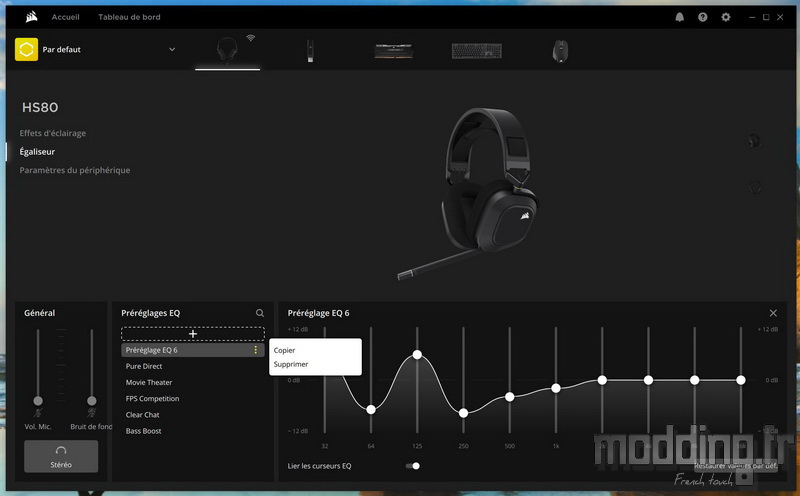This screenshot has width=800, height=496.
Task: Choose Supprimer in the context menu
Action: click(291, 364)
